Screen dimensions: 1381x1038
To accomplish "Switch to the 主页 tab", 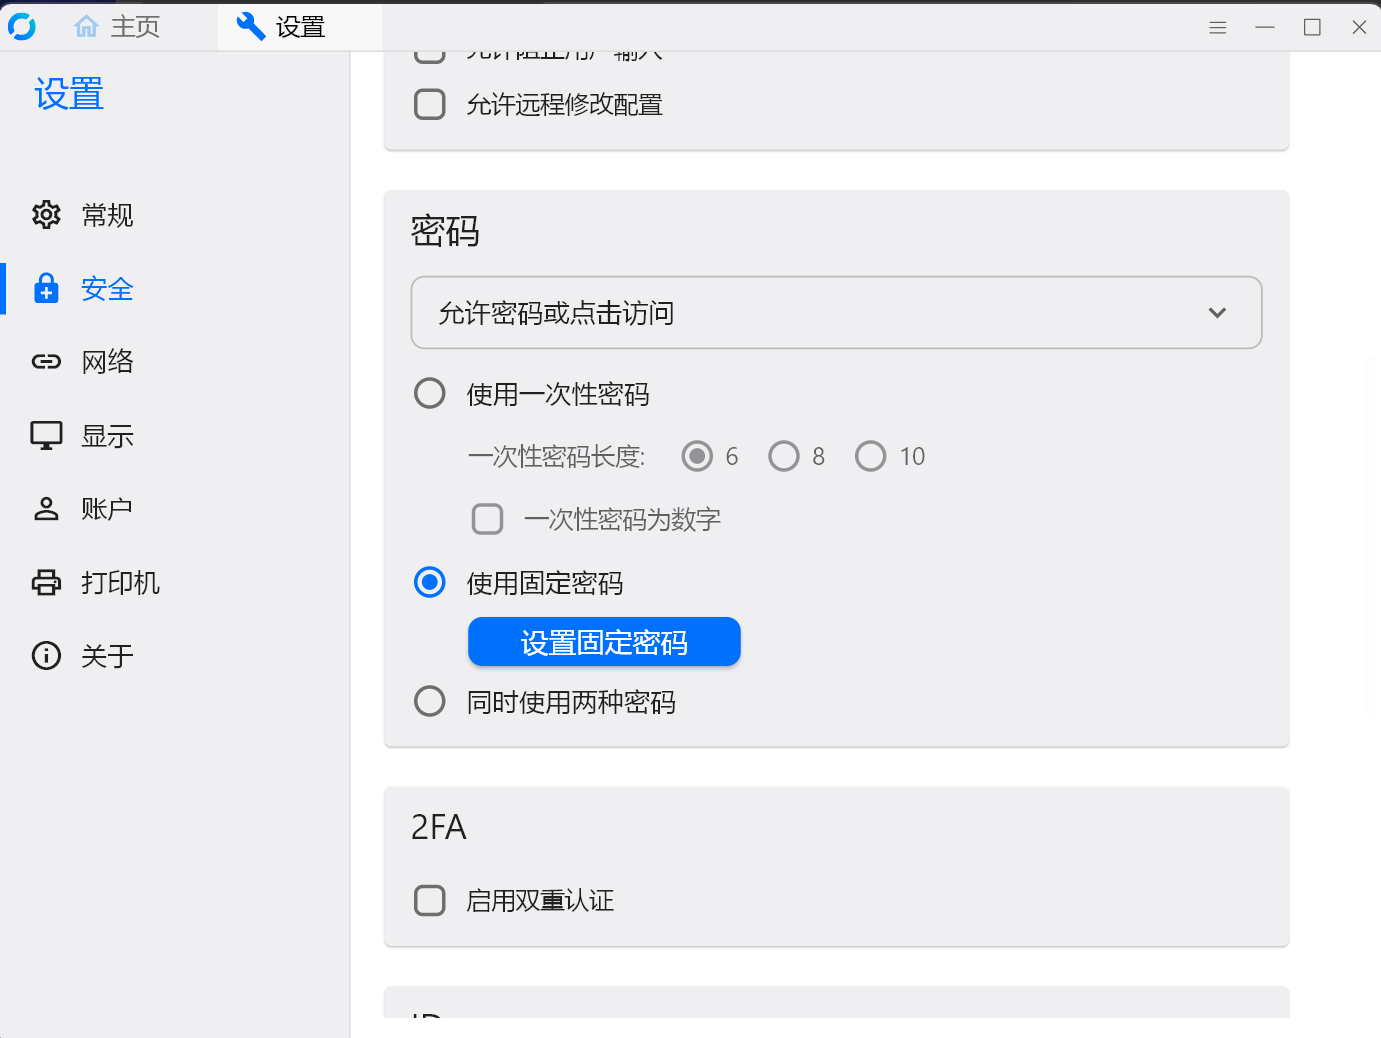I will click(x=116, y=26).
